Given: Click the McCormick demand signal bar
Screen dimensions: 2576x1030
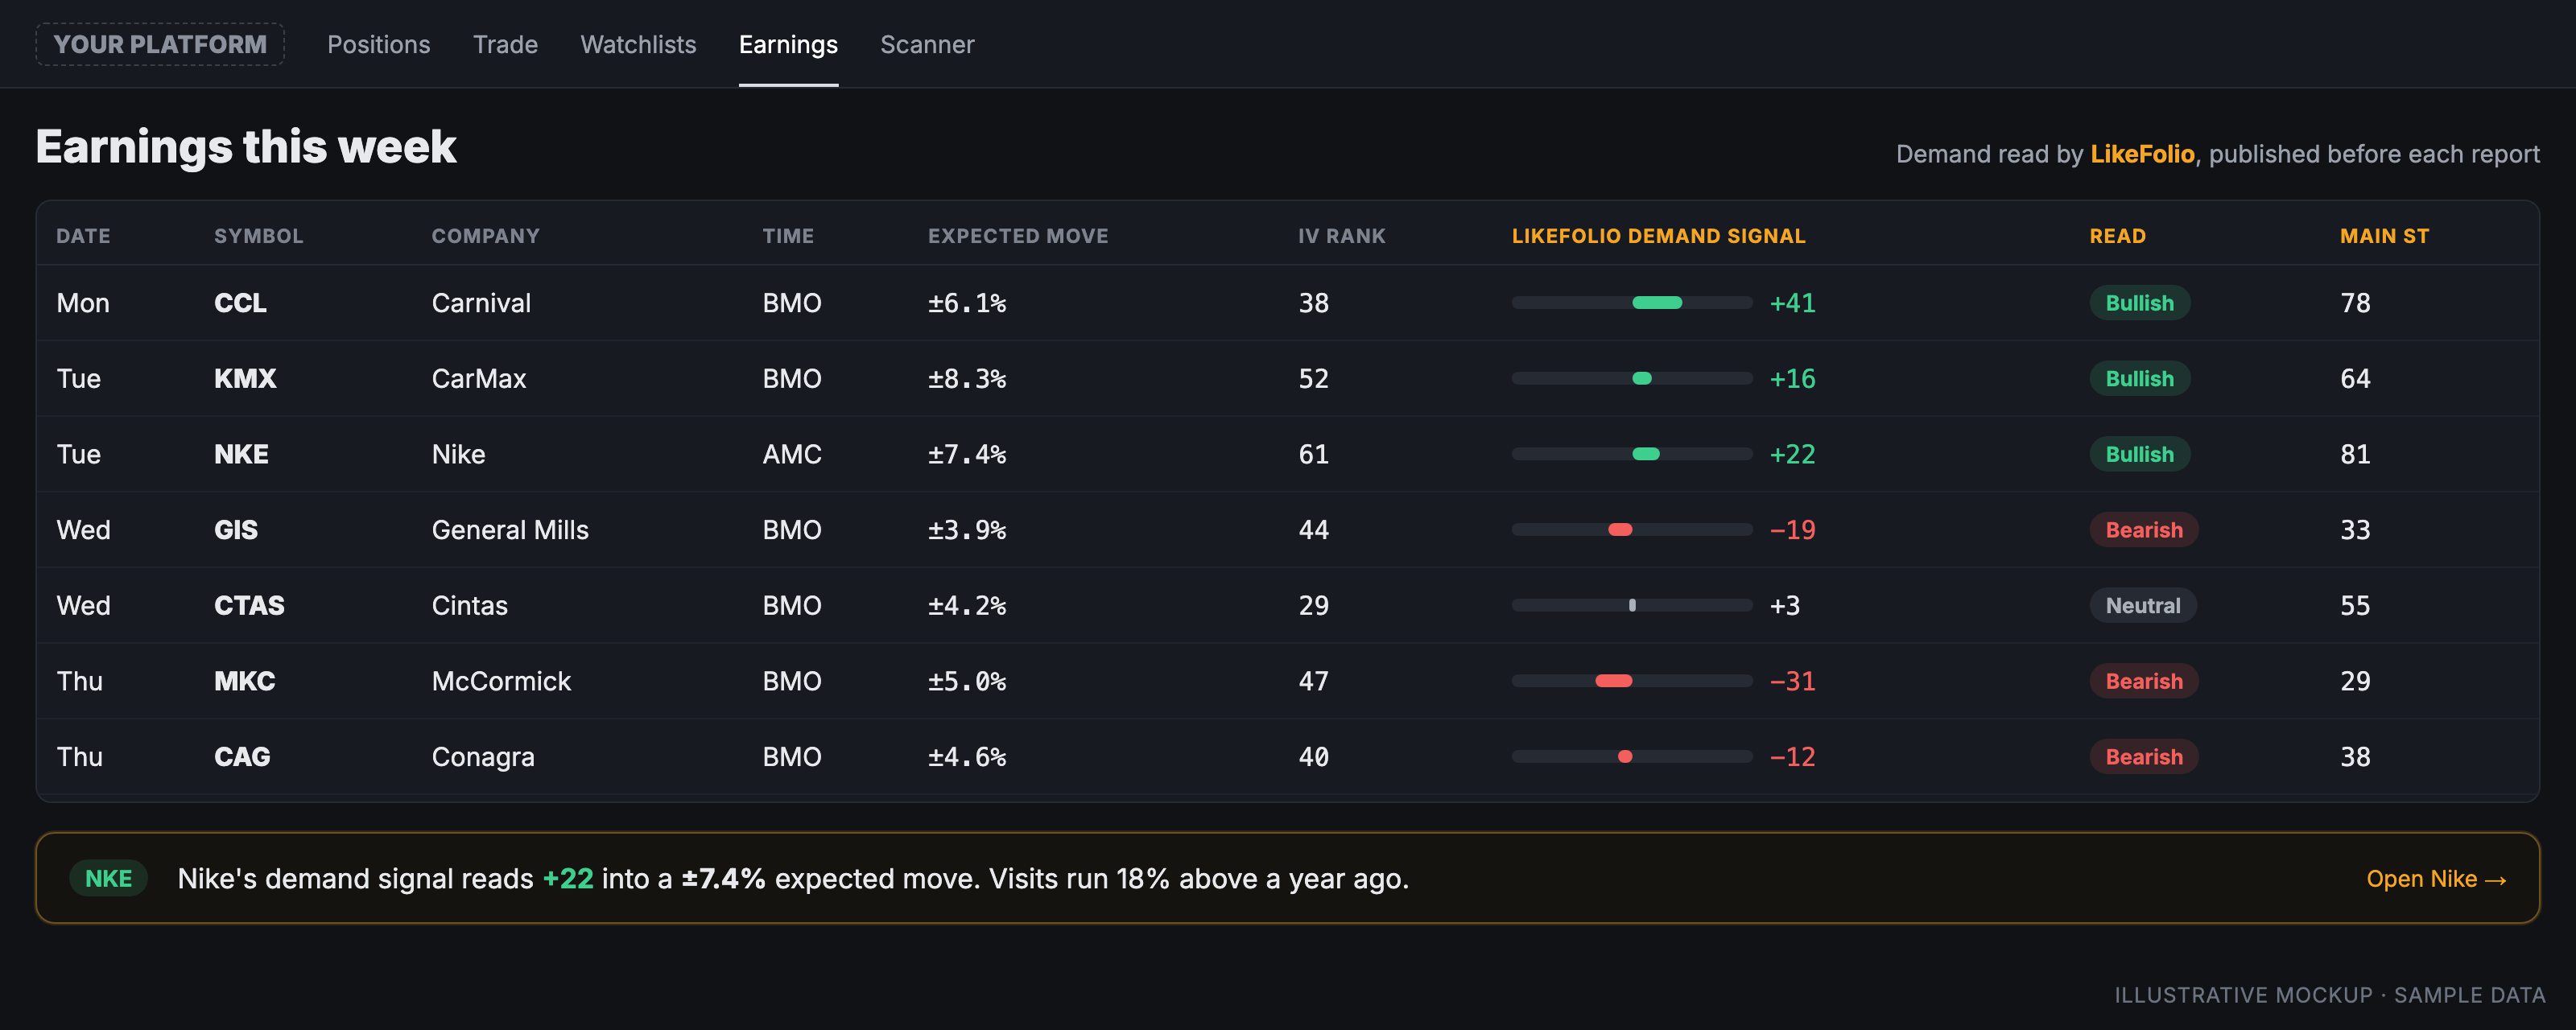Looking at the screenshot, I should [x=1632, y=681].
